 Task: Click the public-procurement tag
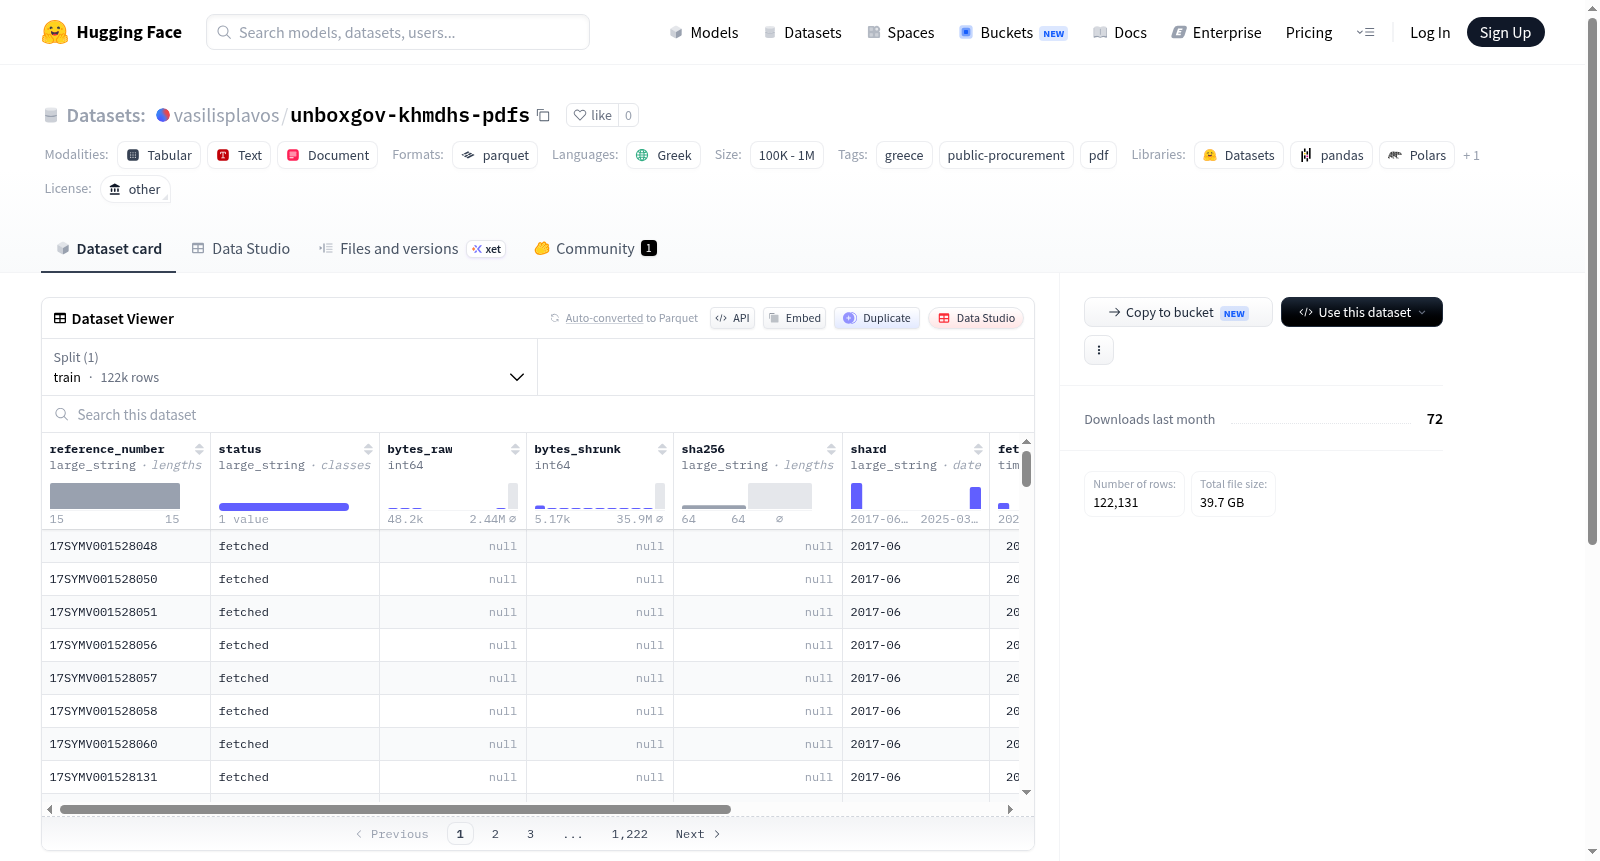(1006, 155)
